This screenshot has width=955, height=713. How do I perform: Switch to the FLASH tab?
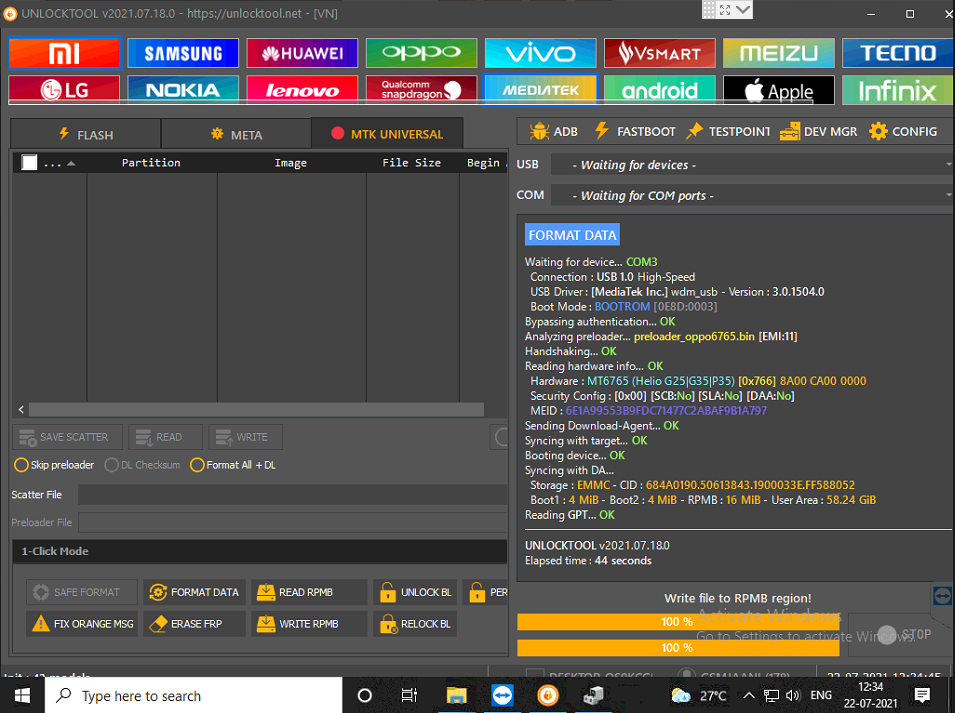click(x=86, y=135)
